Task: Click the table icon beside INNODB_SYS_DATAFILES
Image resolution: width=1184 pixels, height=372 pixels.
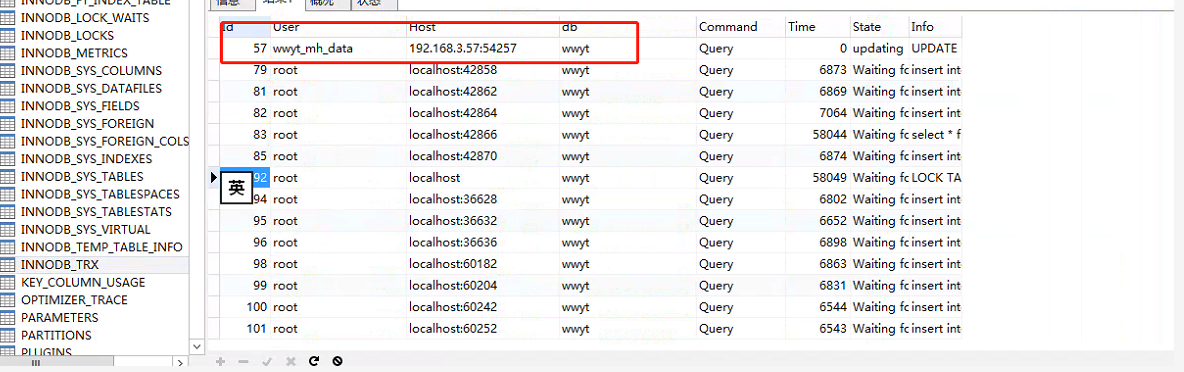Action: [x=8, y=88]
